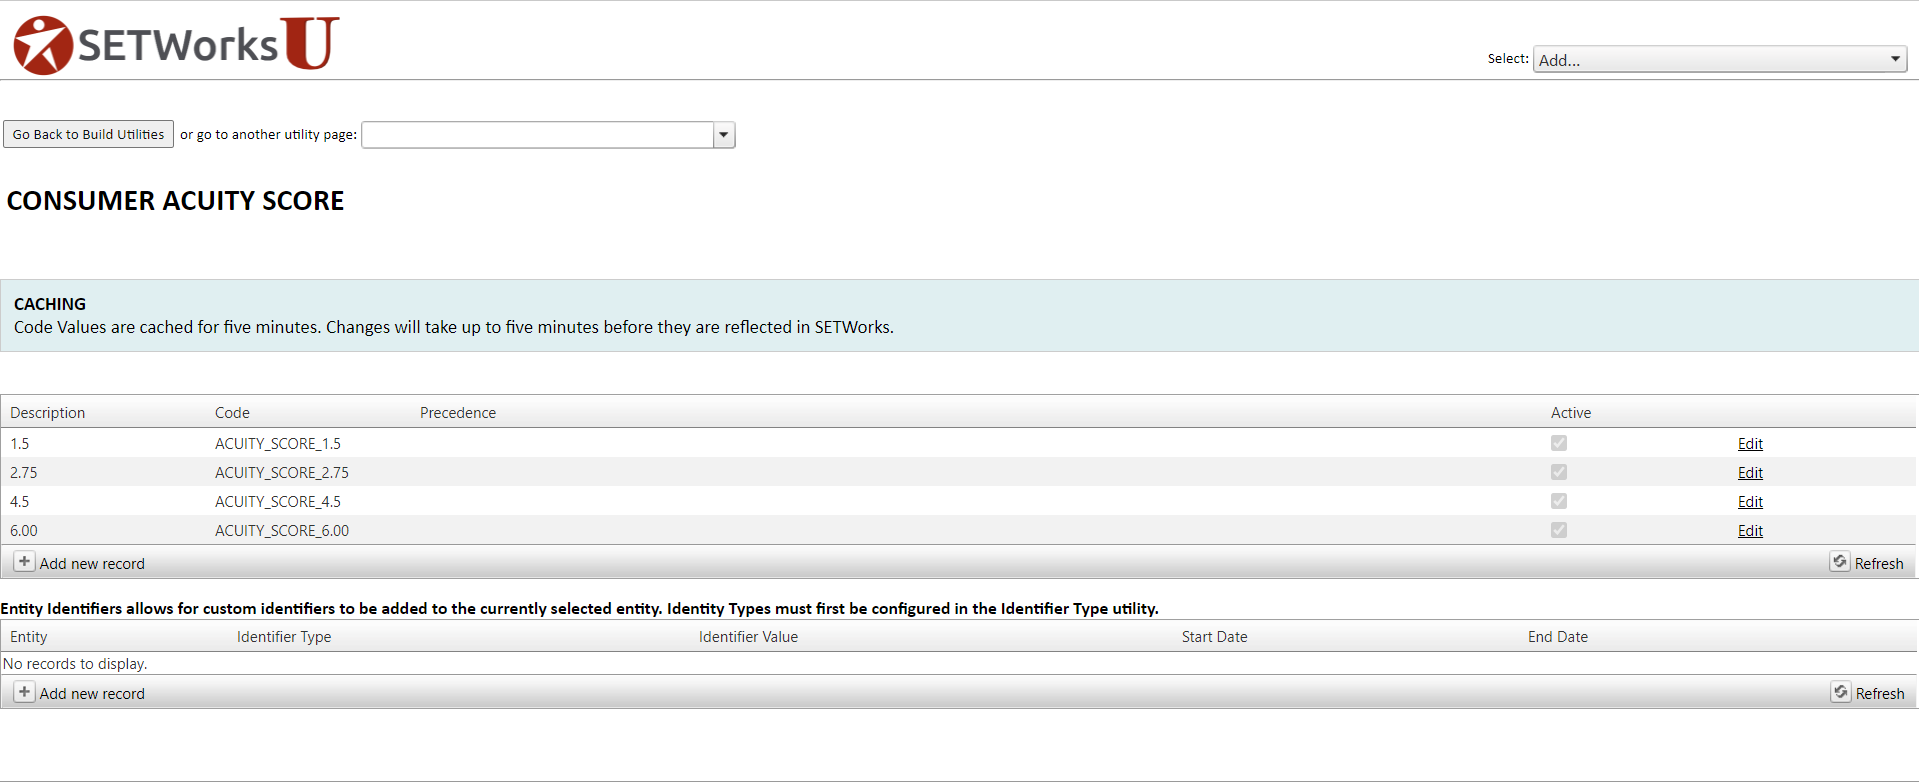
Task: Edit the ACUITY_SCORE_2.75 record
Action: tap(1750, 473)
